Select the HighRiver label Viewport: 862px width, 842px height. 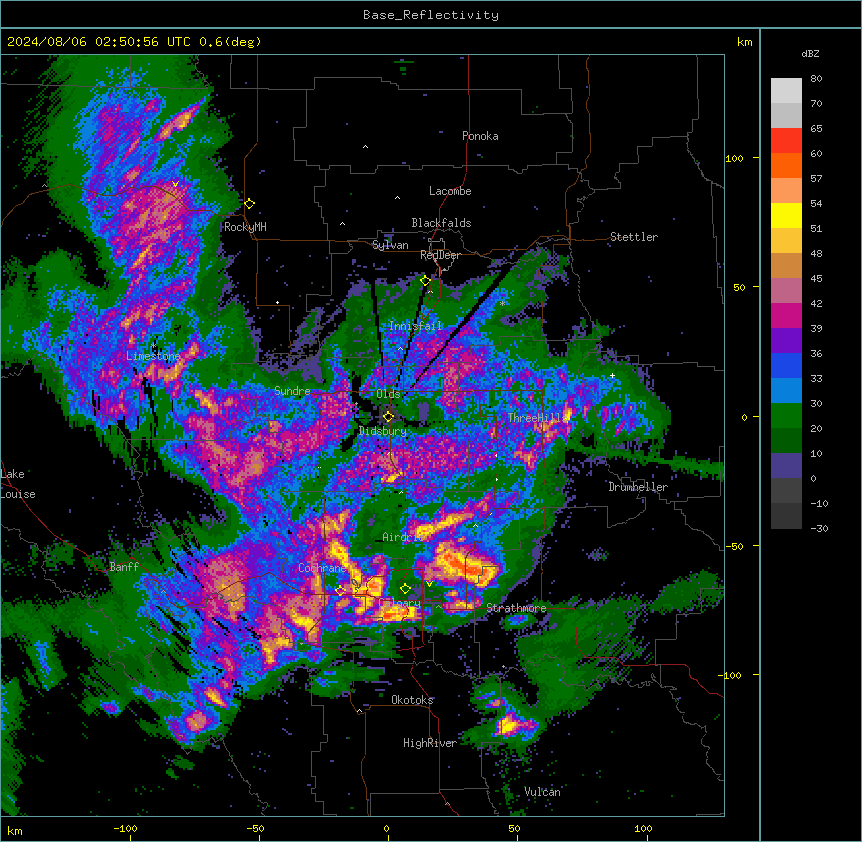click(x=430, y=743)
